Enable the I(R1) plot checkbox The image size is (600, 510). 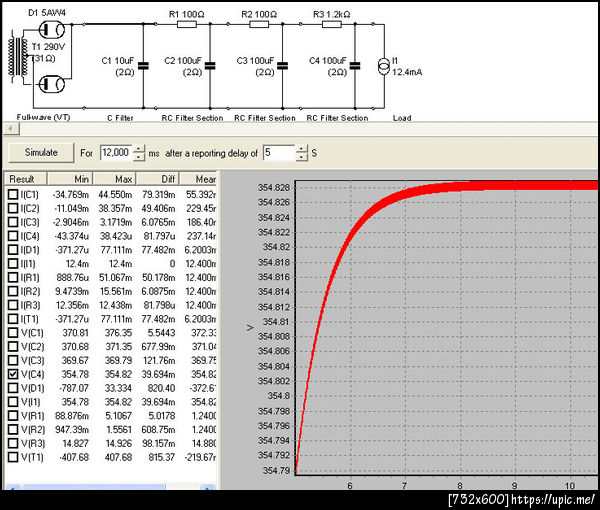[x=13, y=277]
